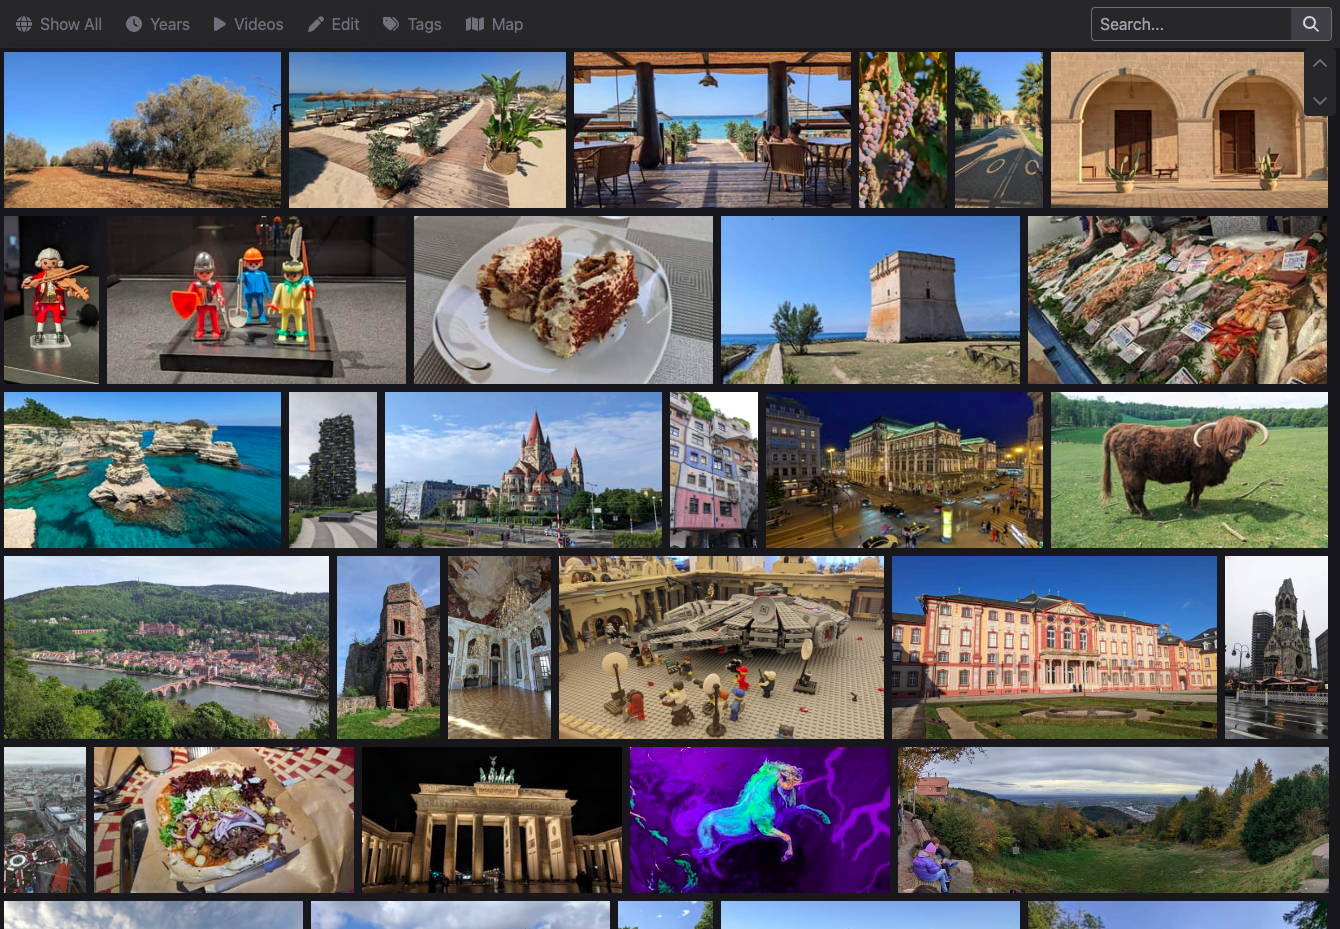This screenshot has height=929, width=1340.
Task: Open the stone arches building photo
Action: [1189, 130]
